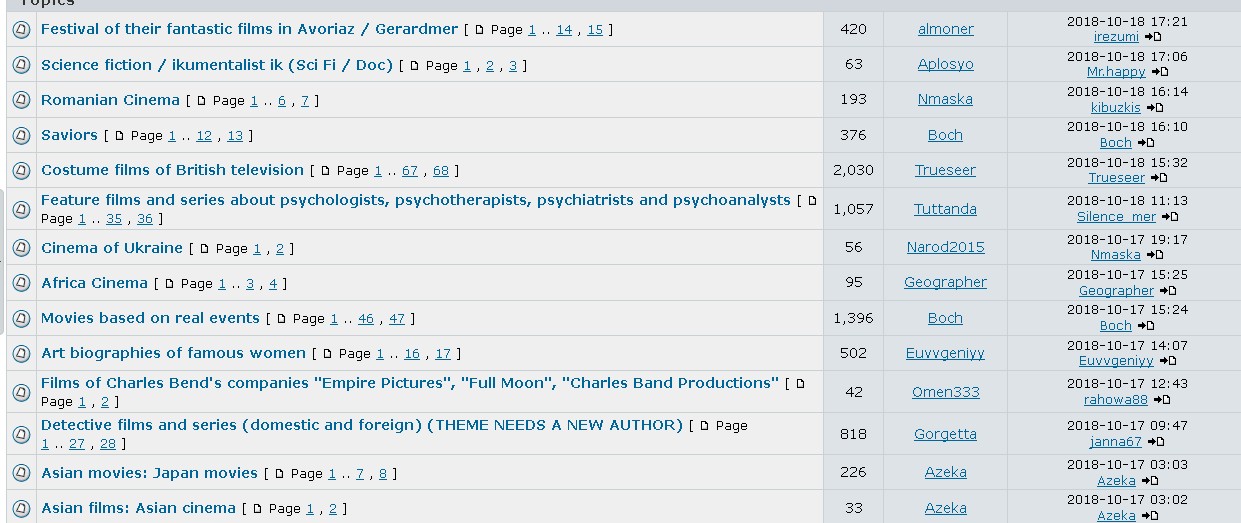Screen dimensions: 1241x523
Task: Click the last-post arrow next to Silence_mer
Action: [x=1170, y=217]
